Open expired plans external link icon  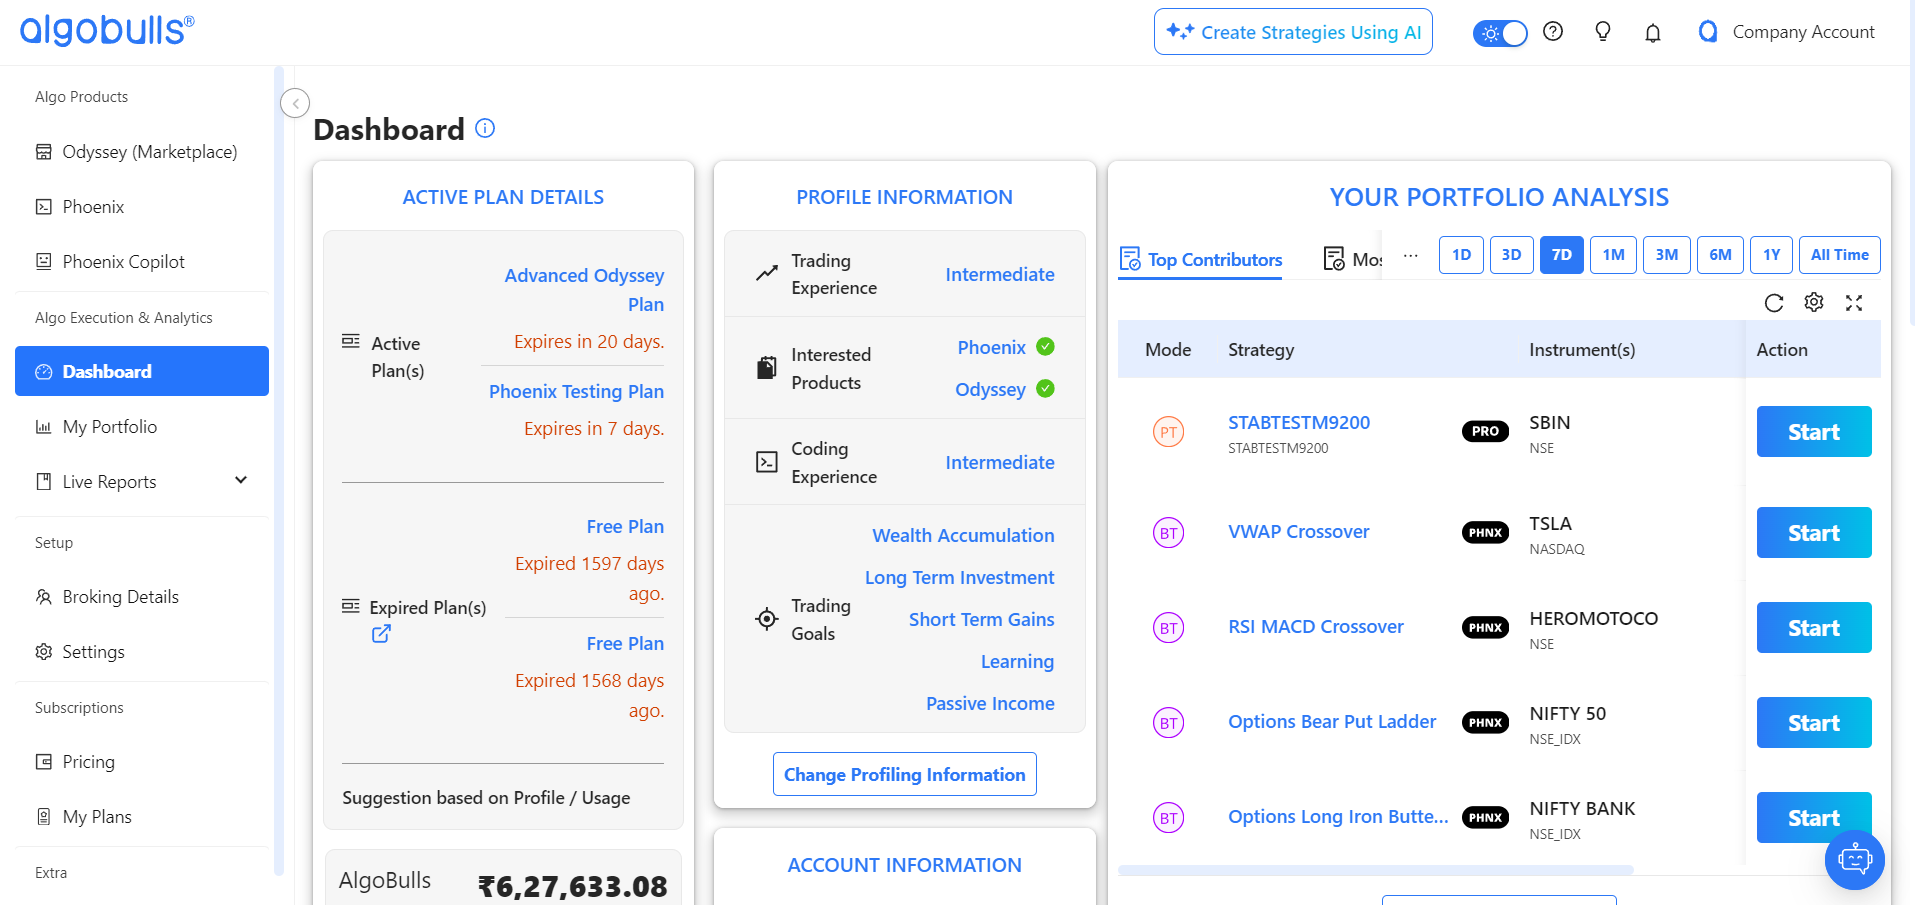pos(381,634)
